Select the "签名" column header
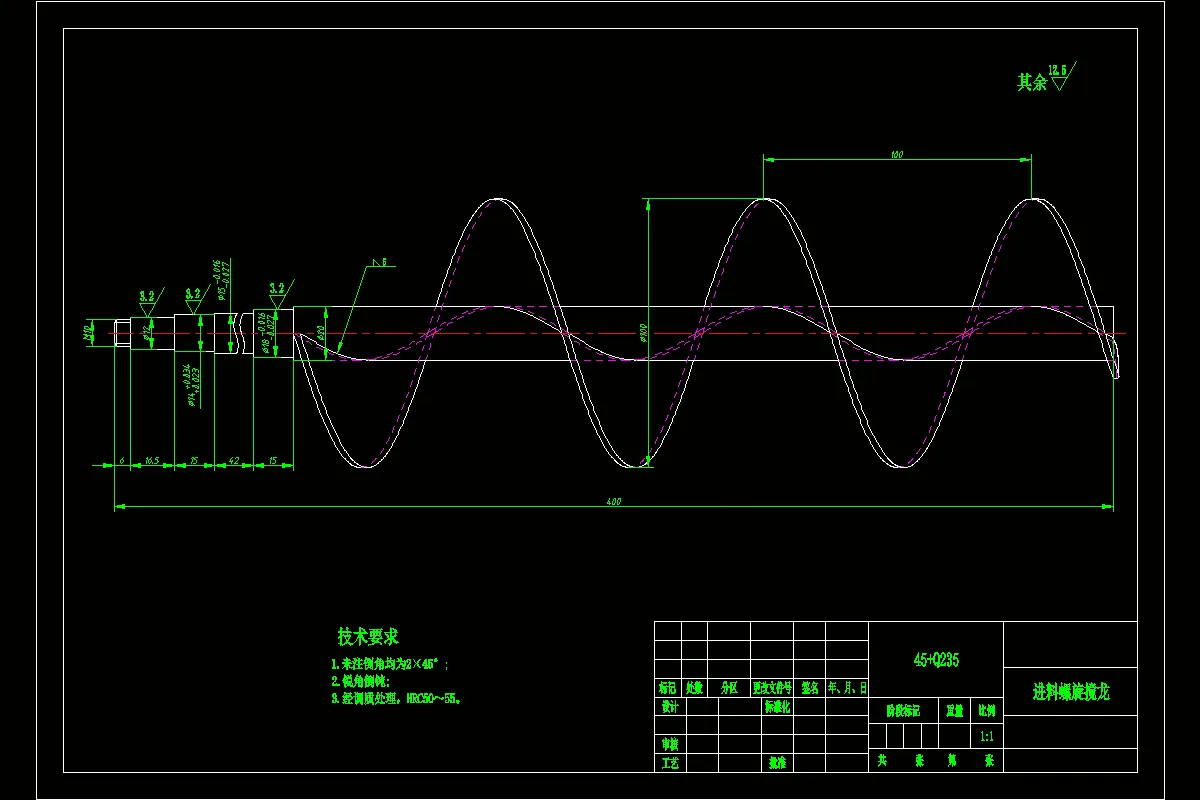This screenshot has width=1200, height=800. [x=810, y=688]
